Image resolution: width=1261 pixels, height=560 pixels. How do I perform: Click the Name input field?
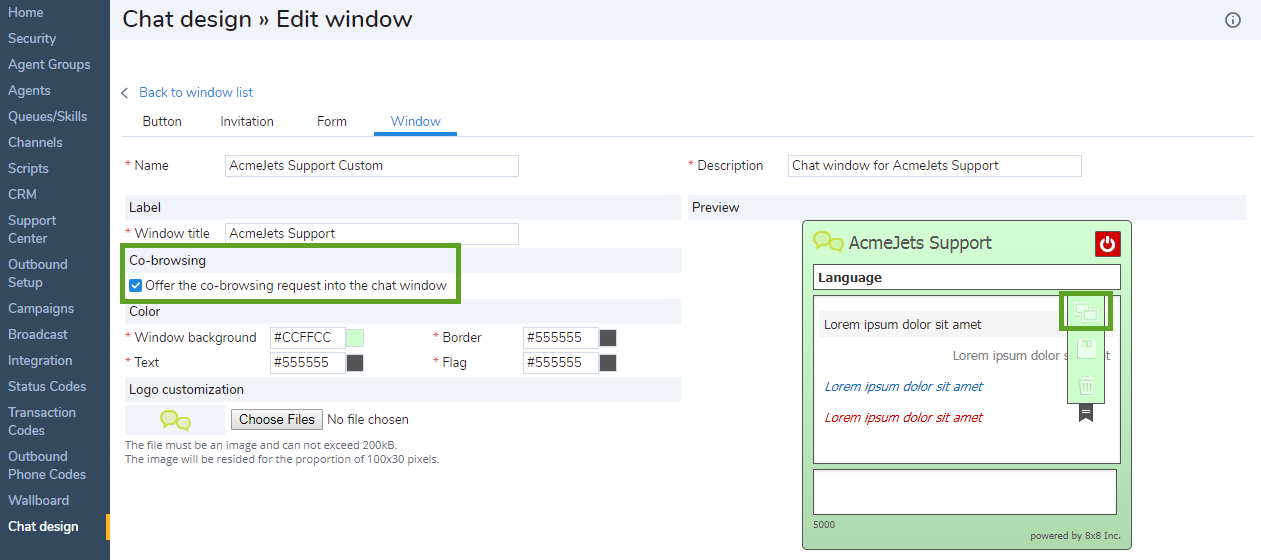pyautogui.click(x=372, y=166)
